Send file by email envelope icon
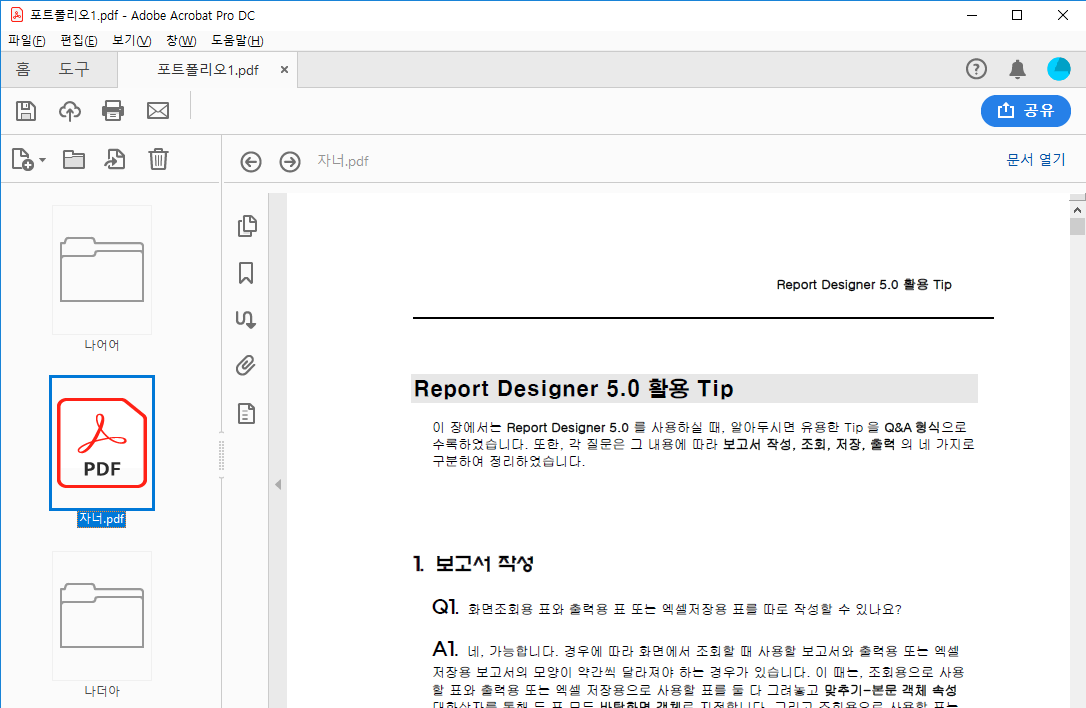This screenshot has height=708, width=1086. 158,111
